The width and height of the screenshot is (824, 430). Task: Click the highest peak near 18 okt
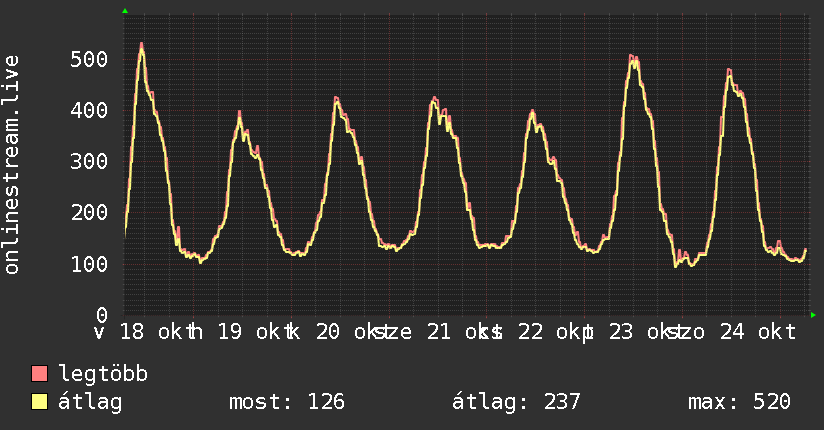[x=141, y=44]
